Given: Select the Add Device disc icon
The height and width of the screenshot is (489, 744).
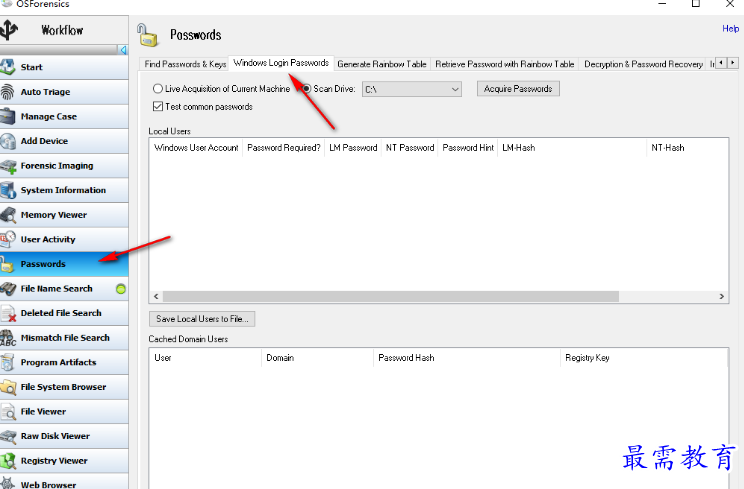Looking at the screenshot, I should [8, 141].
